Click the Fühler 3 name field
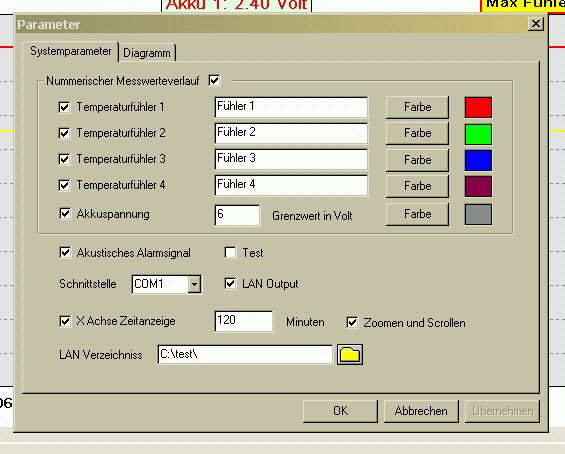Viewport: 565px width, 454px height. (x=291, y=159)
